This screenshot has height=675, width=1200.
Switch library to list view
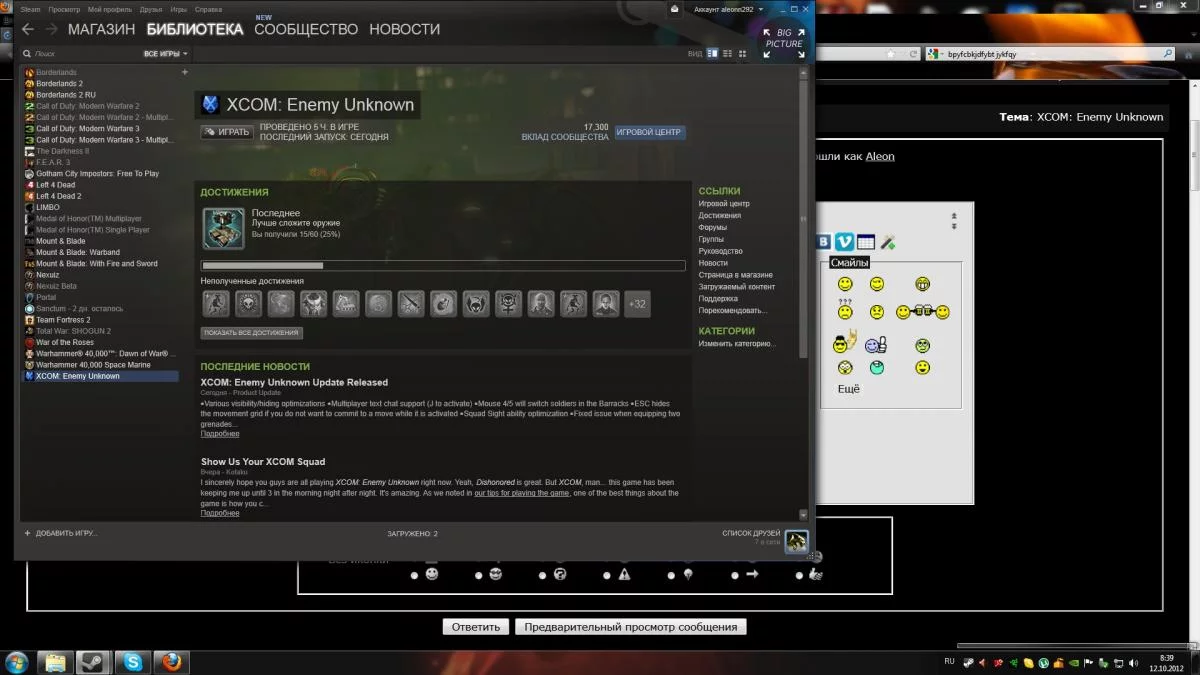pos(728,53)
